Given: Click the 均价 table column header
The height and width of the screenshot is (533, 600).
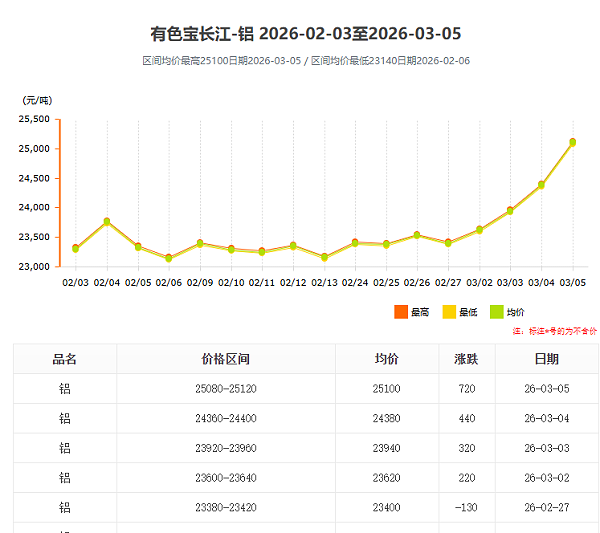Looking at the screenshot, I should click(x=387, y=359).
